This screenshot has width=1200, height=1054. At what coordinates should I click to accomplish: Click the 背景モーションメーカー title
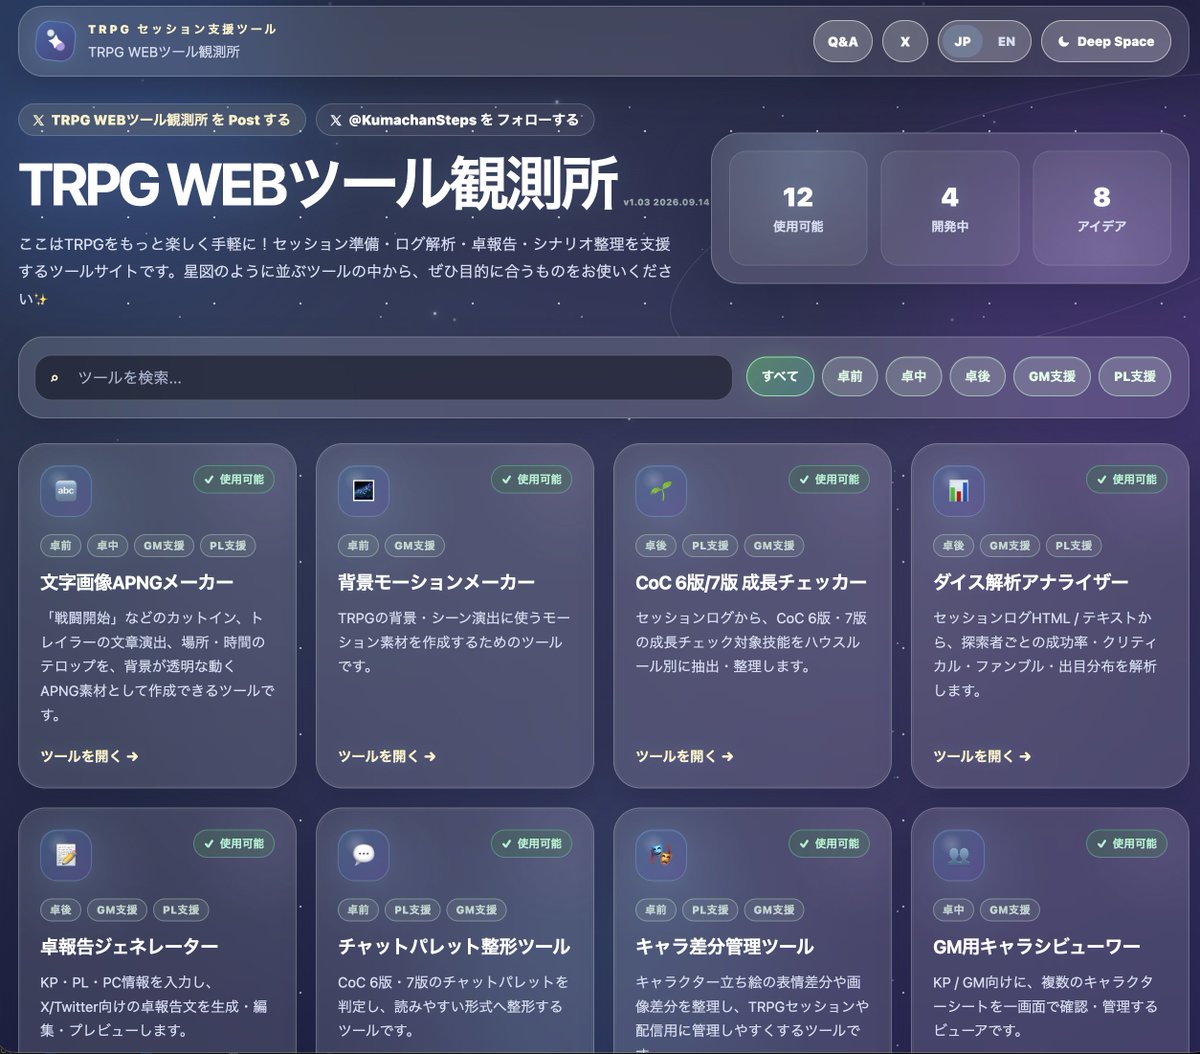(437, 583)
